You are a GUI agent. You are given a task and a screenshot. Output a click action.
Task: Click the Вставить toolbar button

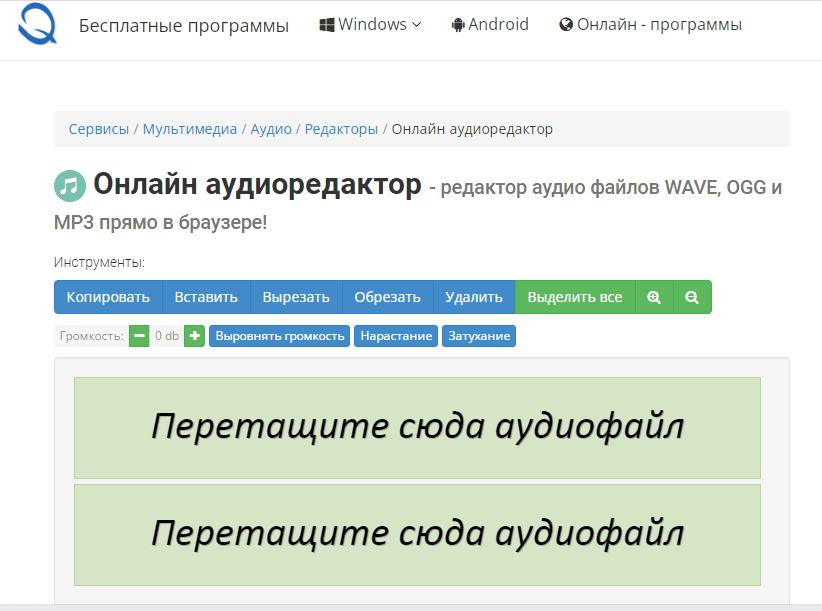[204, 297]
